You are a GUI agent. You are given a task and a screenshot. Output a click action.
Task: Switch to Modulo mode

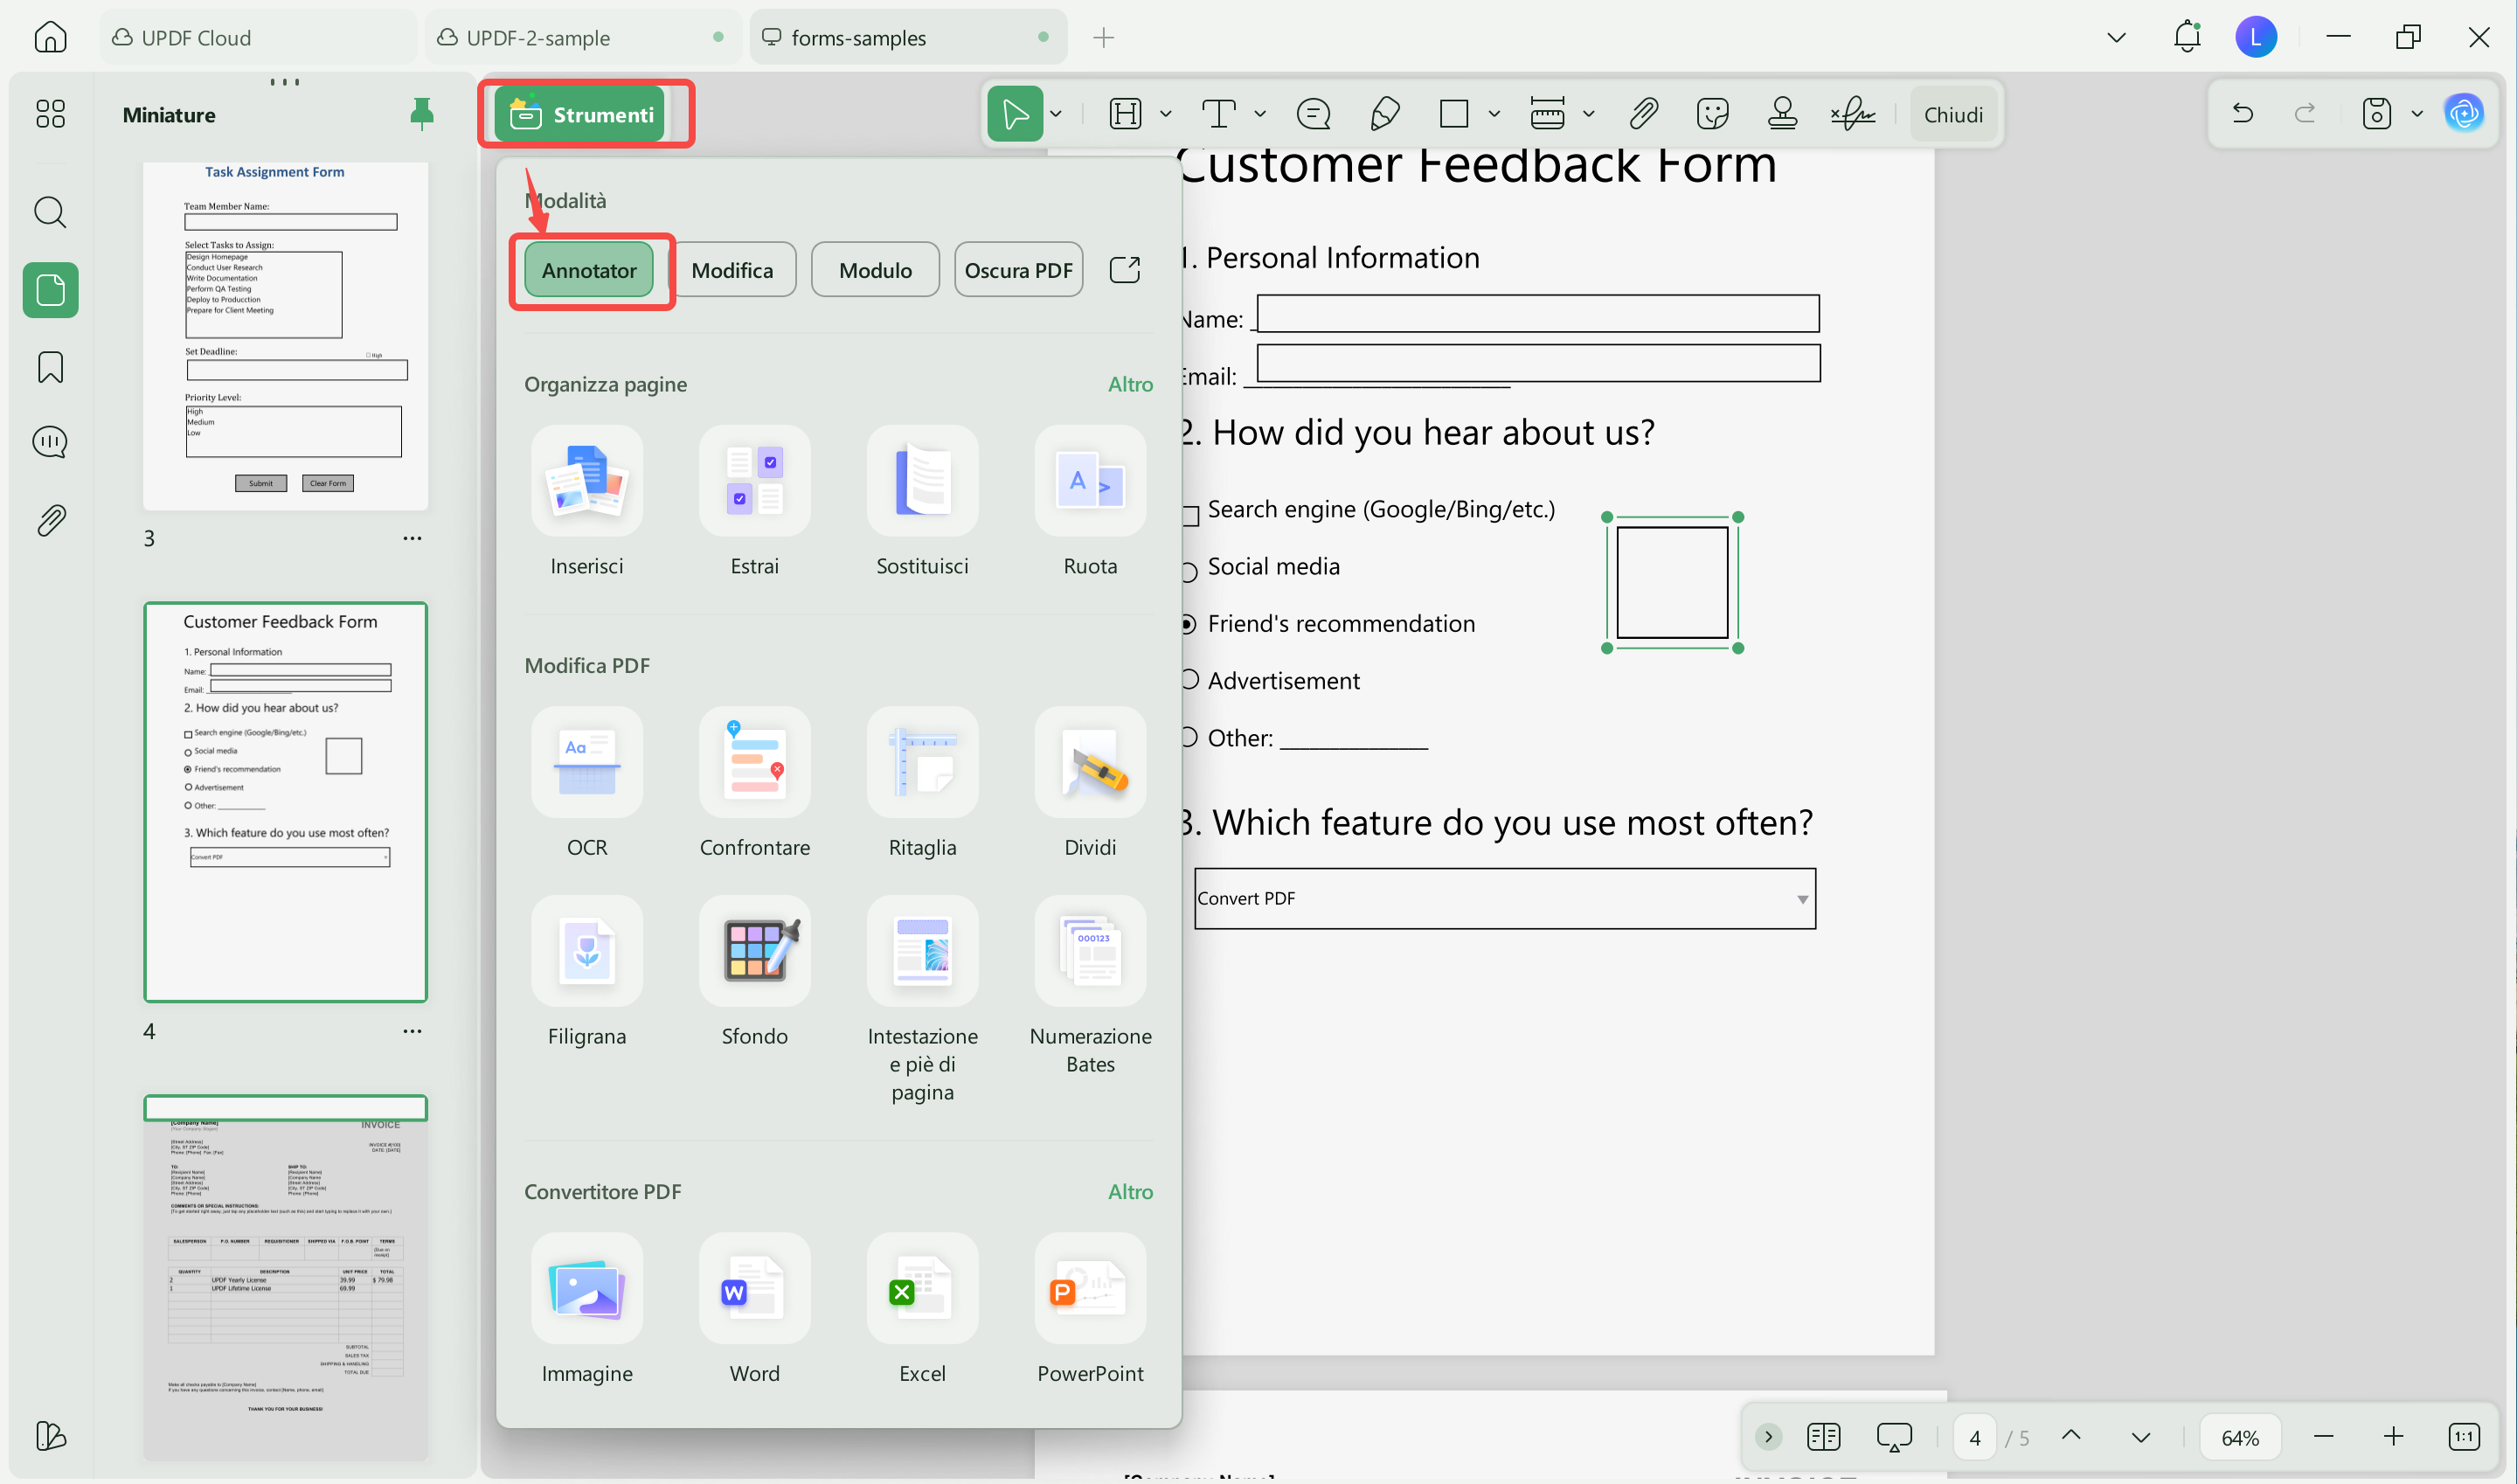[875, 270]
